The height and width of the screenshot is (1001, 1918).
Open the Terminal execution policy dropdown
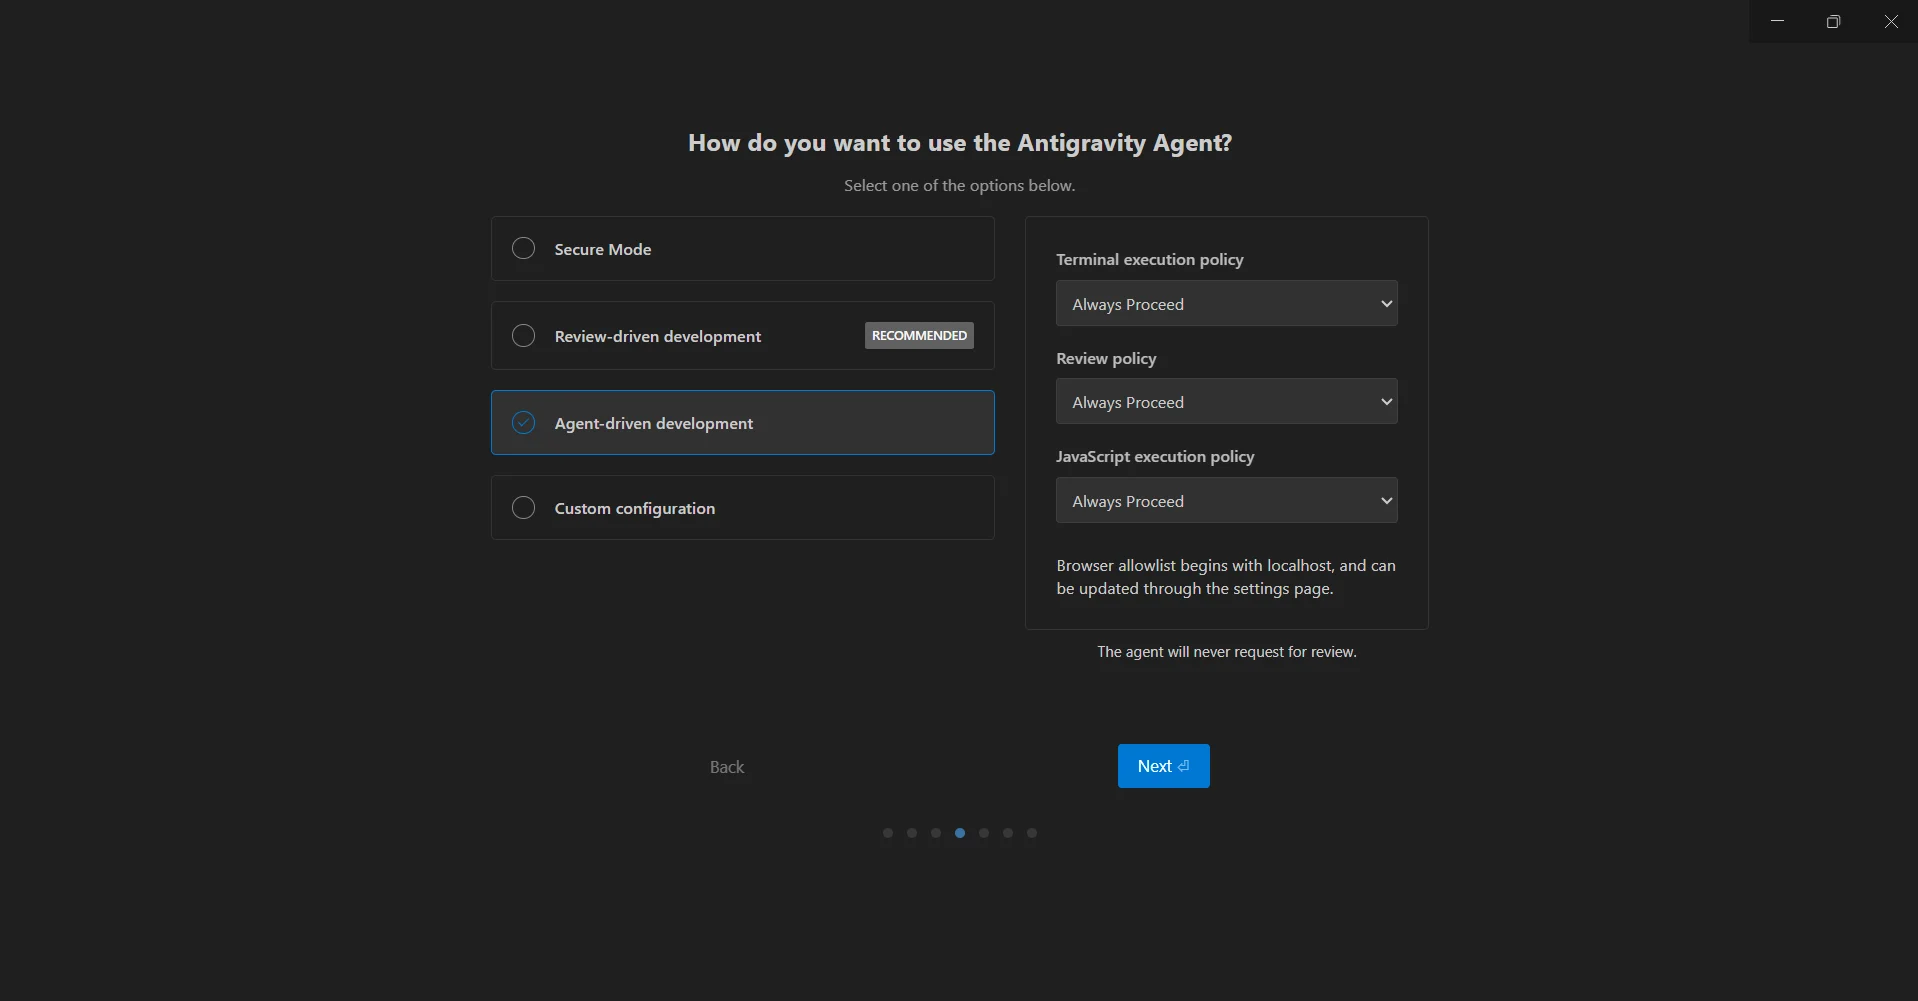coord(1226,303)
